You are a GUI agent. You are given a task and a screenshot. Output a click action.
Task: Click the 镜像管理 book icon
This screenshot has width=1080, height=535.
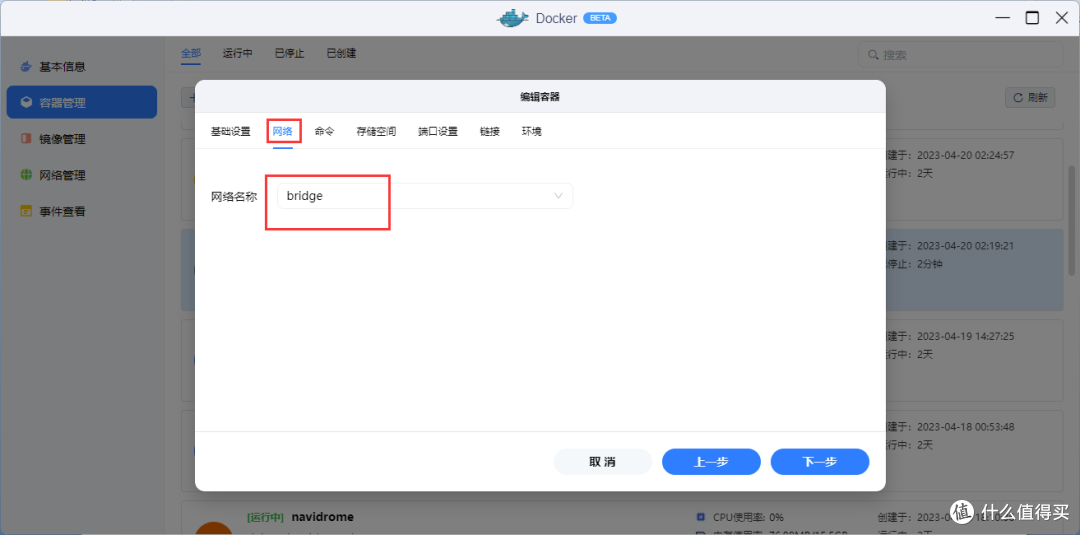click(x=26, y=139)
